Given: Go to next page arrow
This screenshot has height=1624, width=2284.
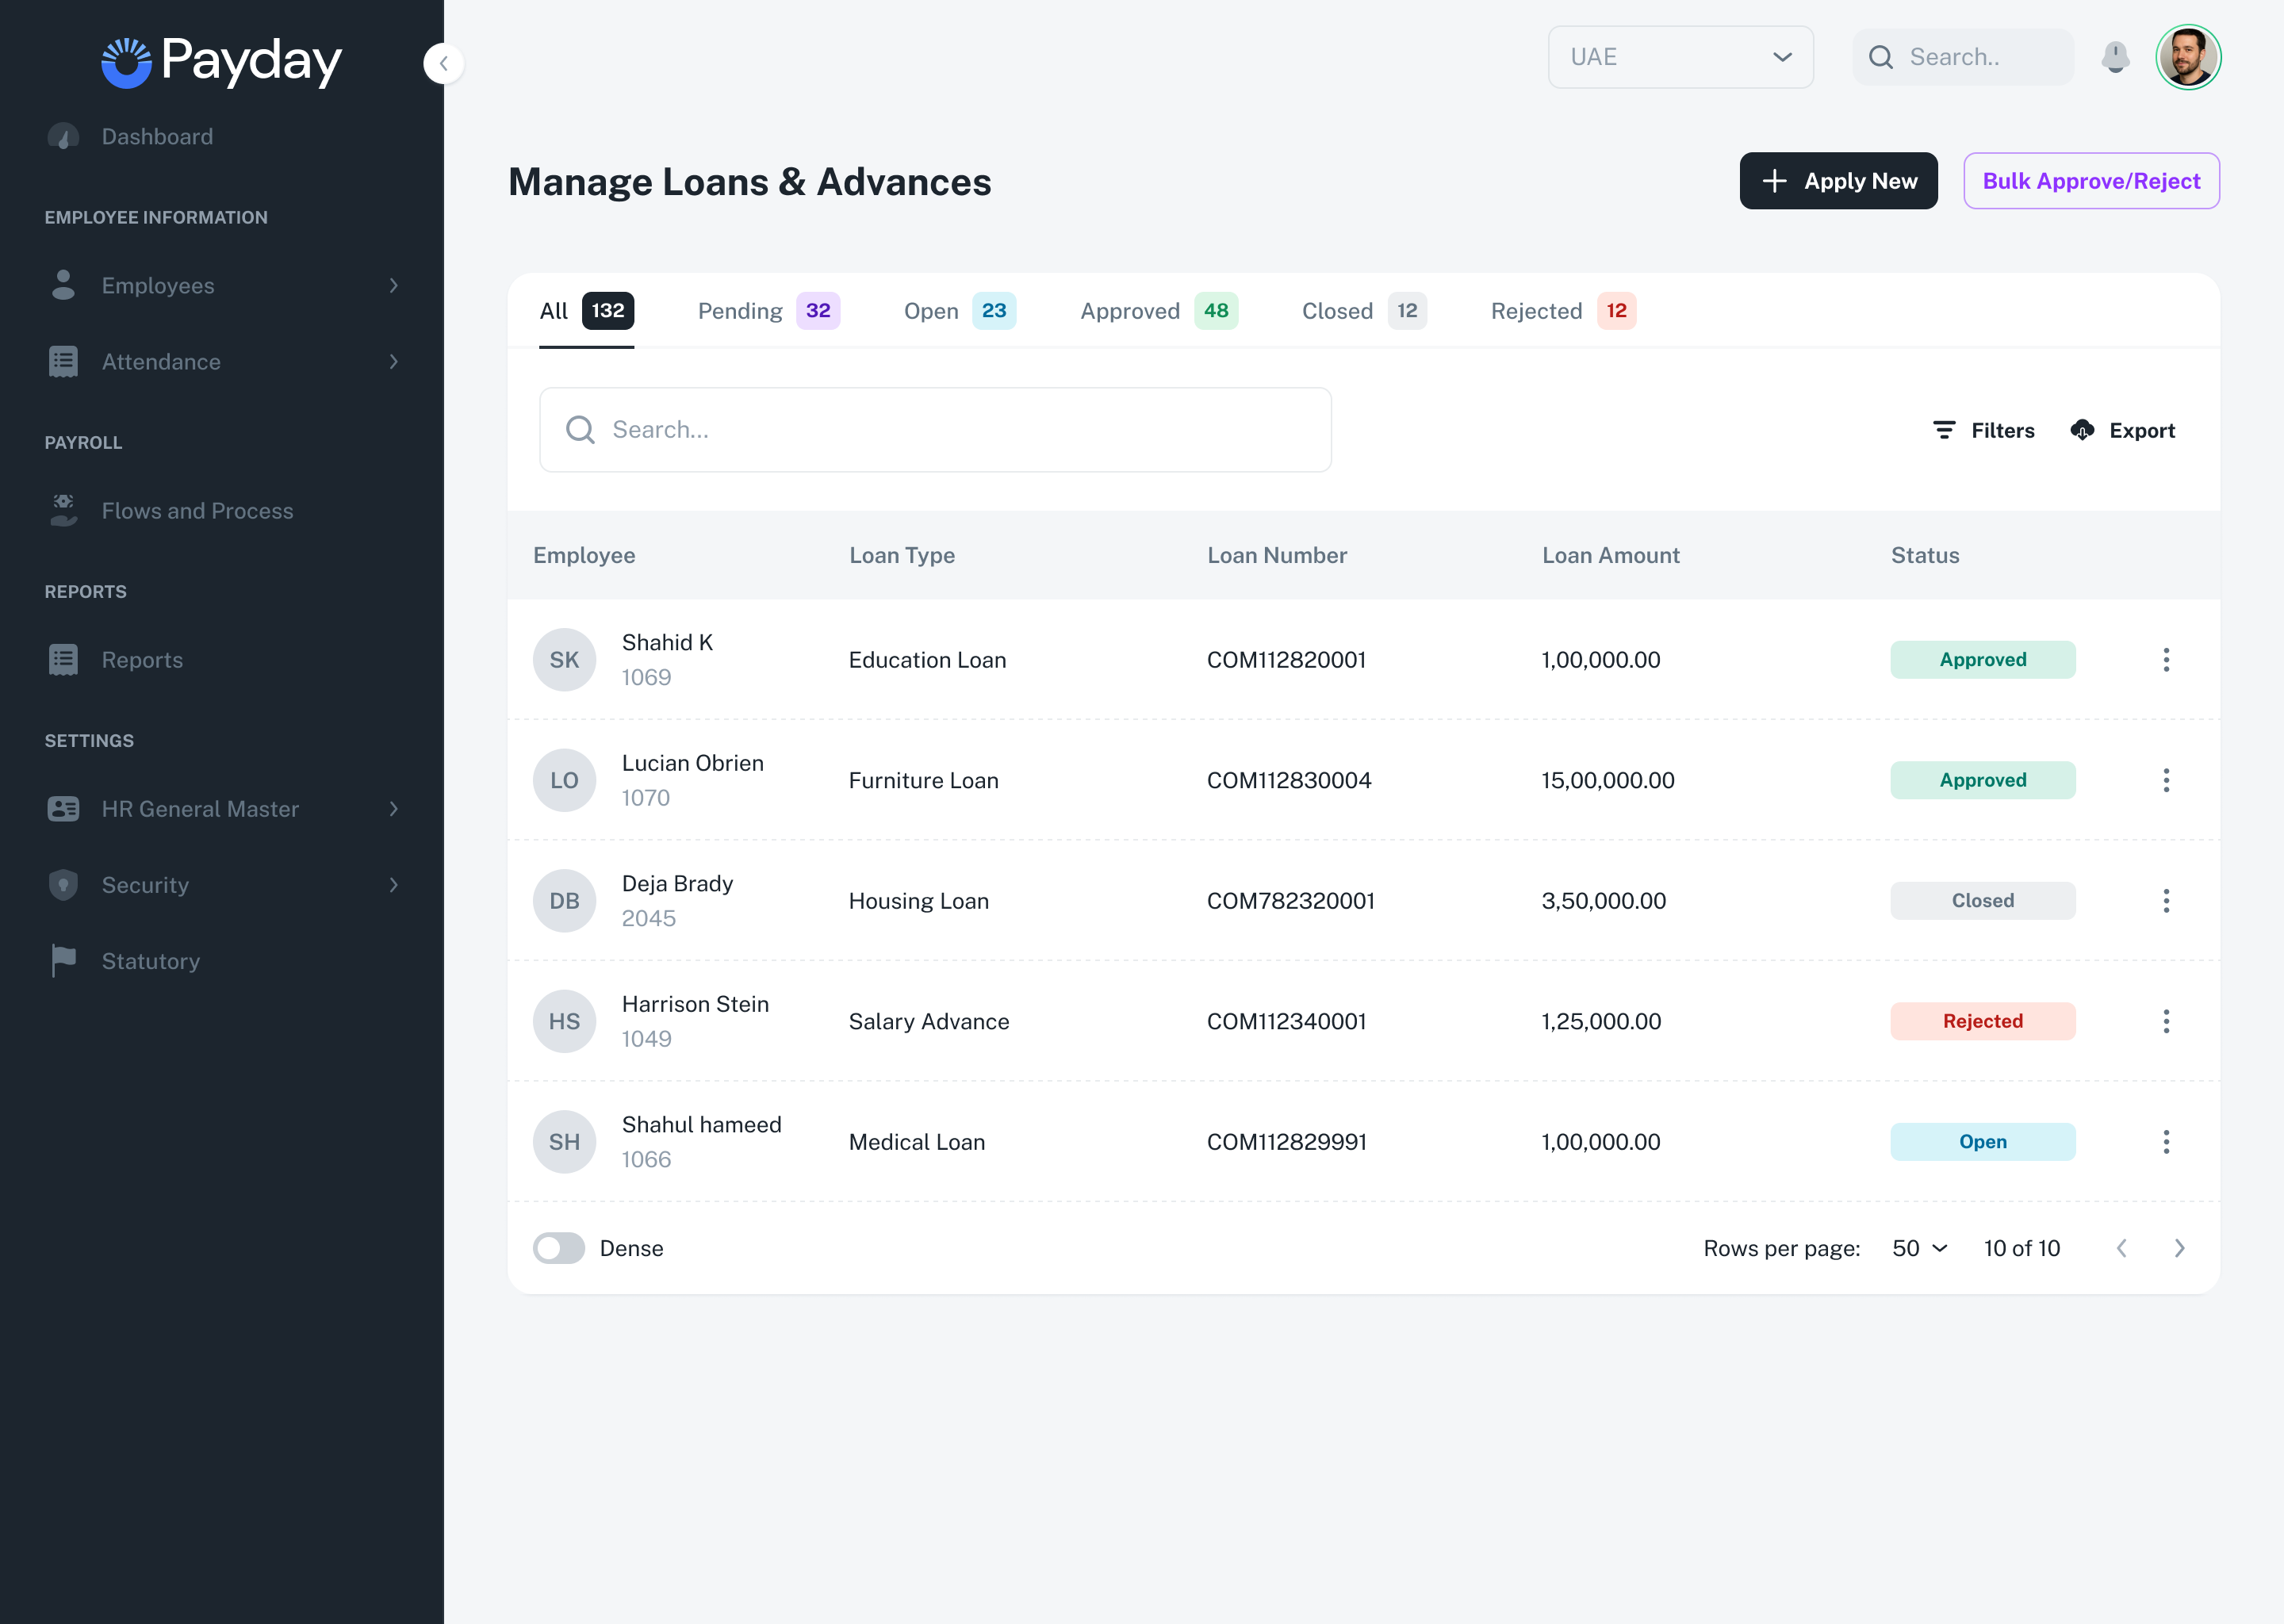Looking at the screenshot, I should click(2179, 1248).
